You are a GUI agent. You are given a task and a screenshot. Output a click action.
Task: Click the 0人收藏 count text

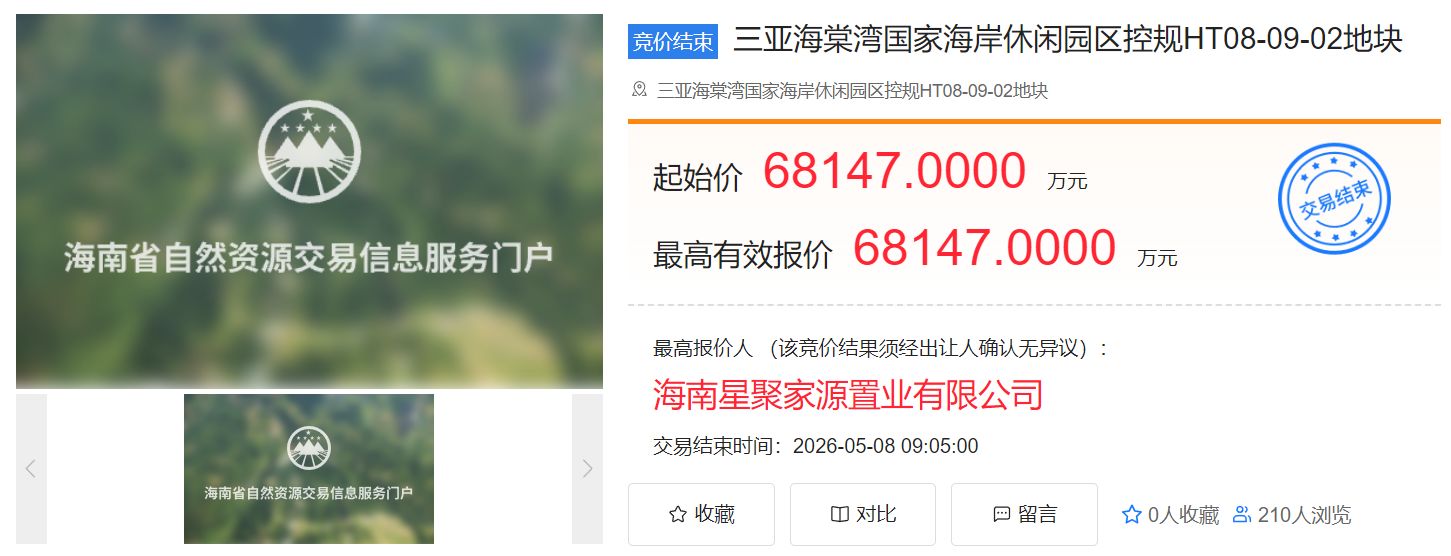(x=1183, y=515)
